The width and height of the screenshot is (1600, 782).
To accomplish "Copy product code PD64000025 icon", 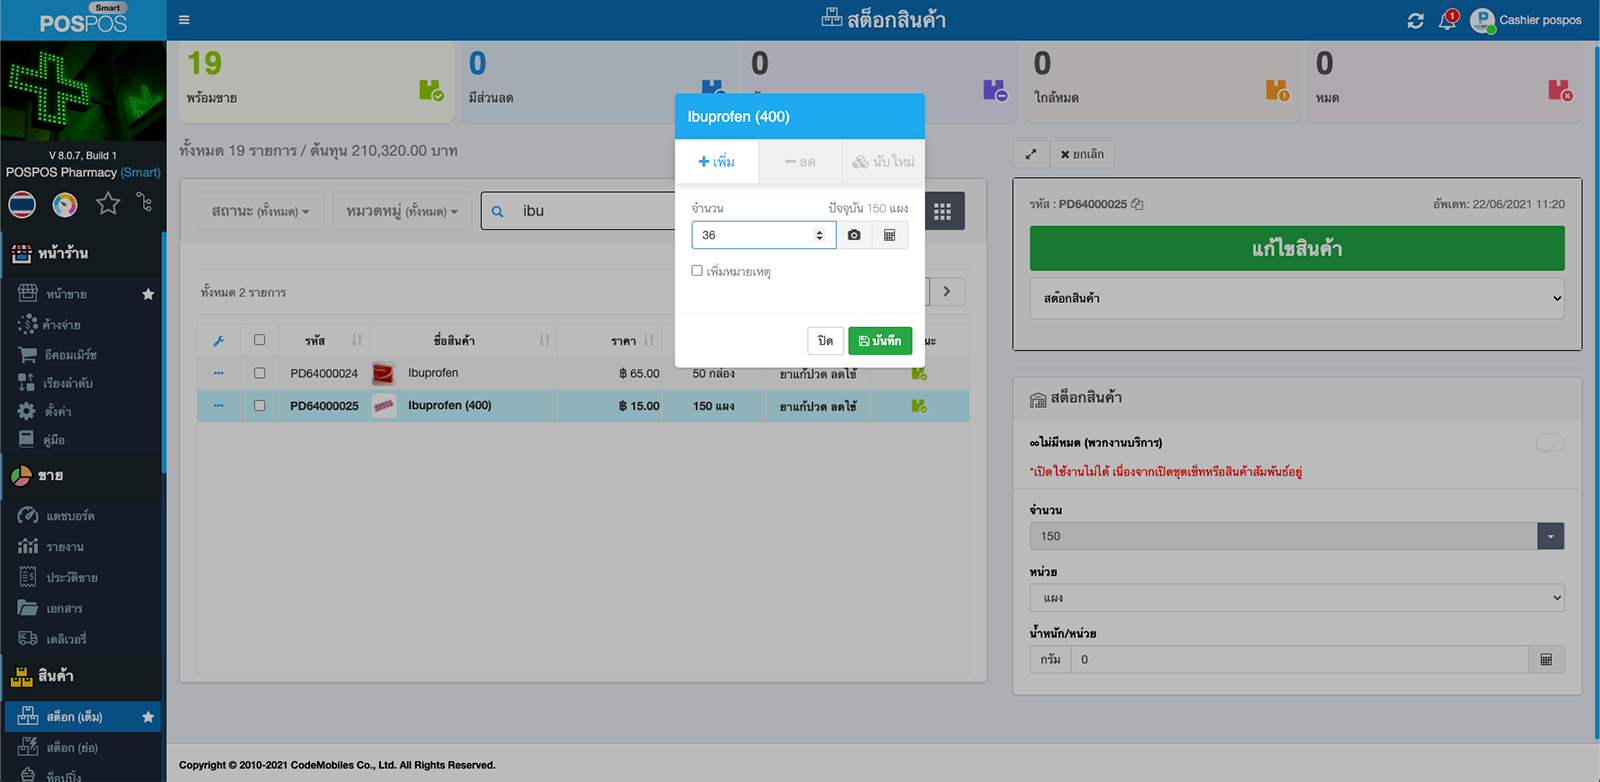I will point(1137,204).
